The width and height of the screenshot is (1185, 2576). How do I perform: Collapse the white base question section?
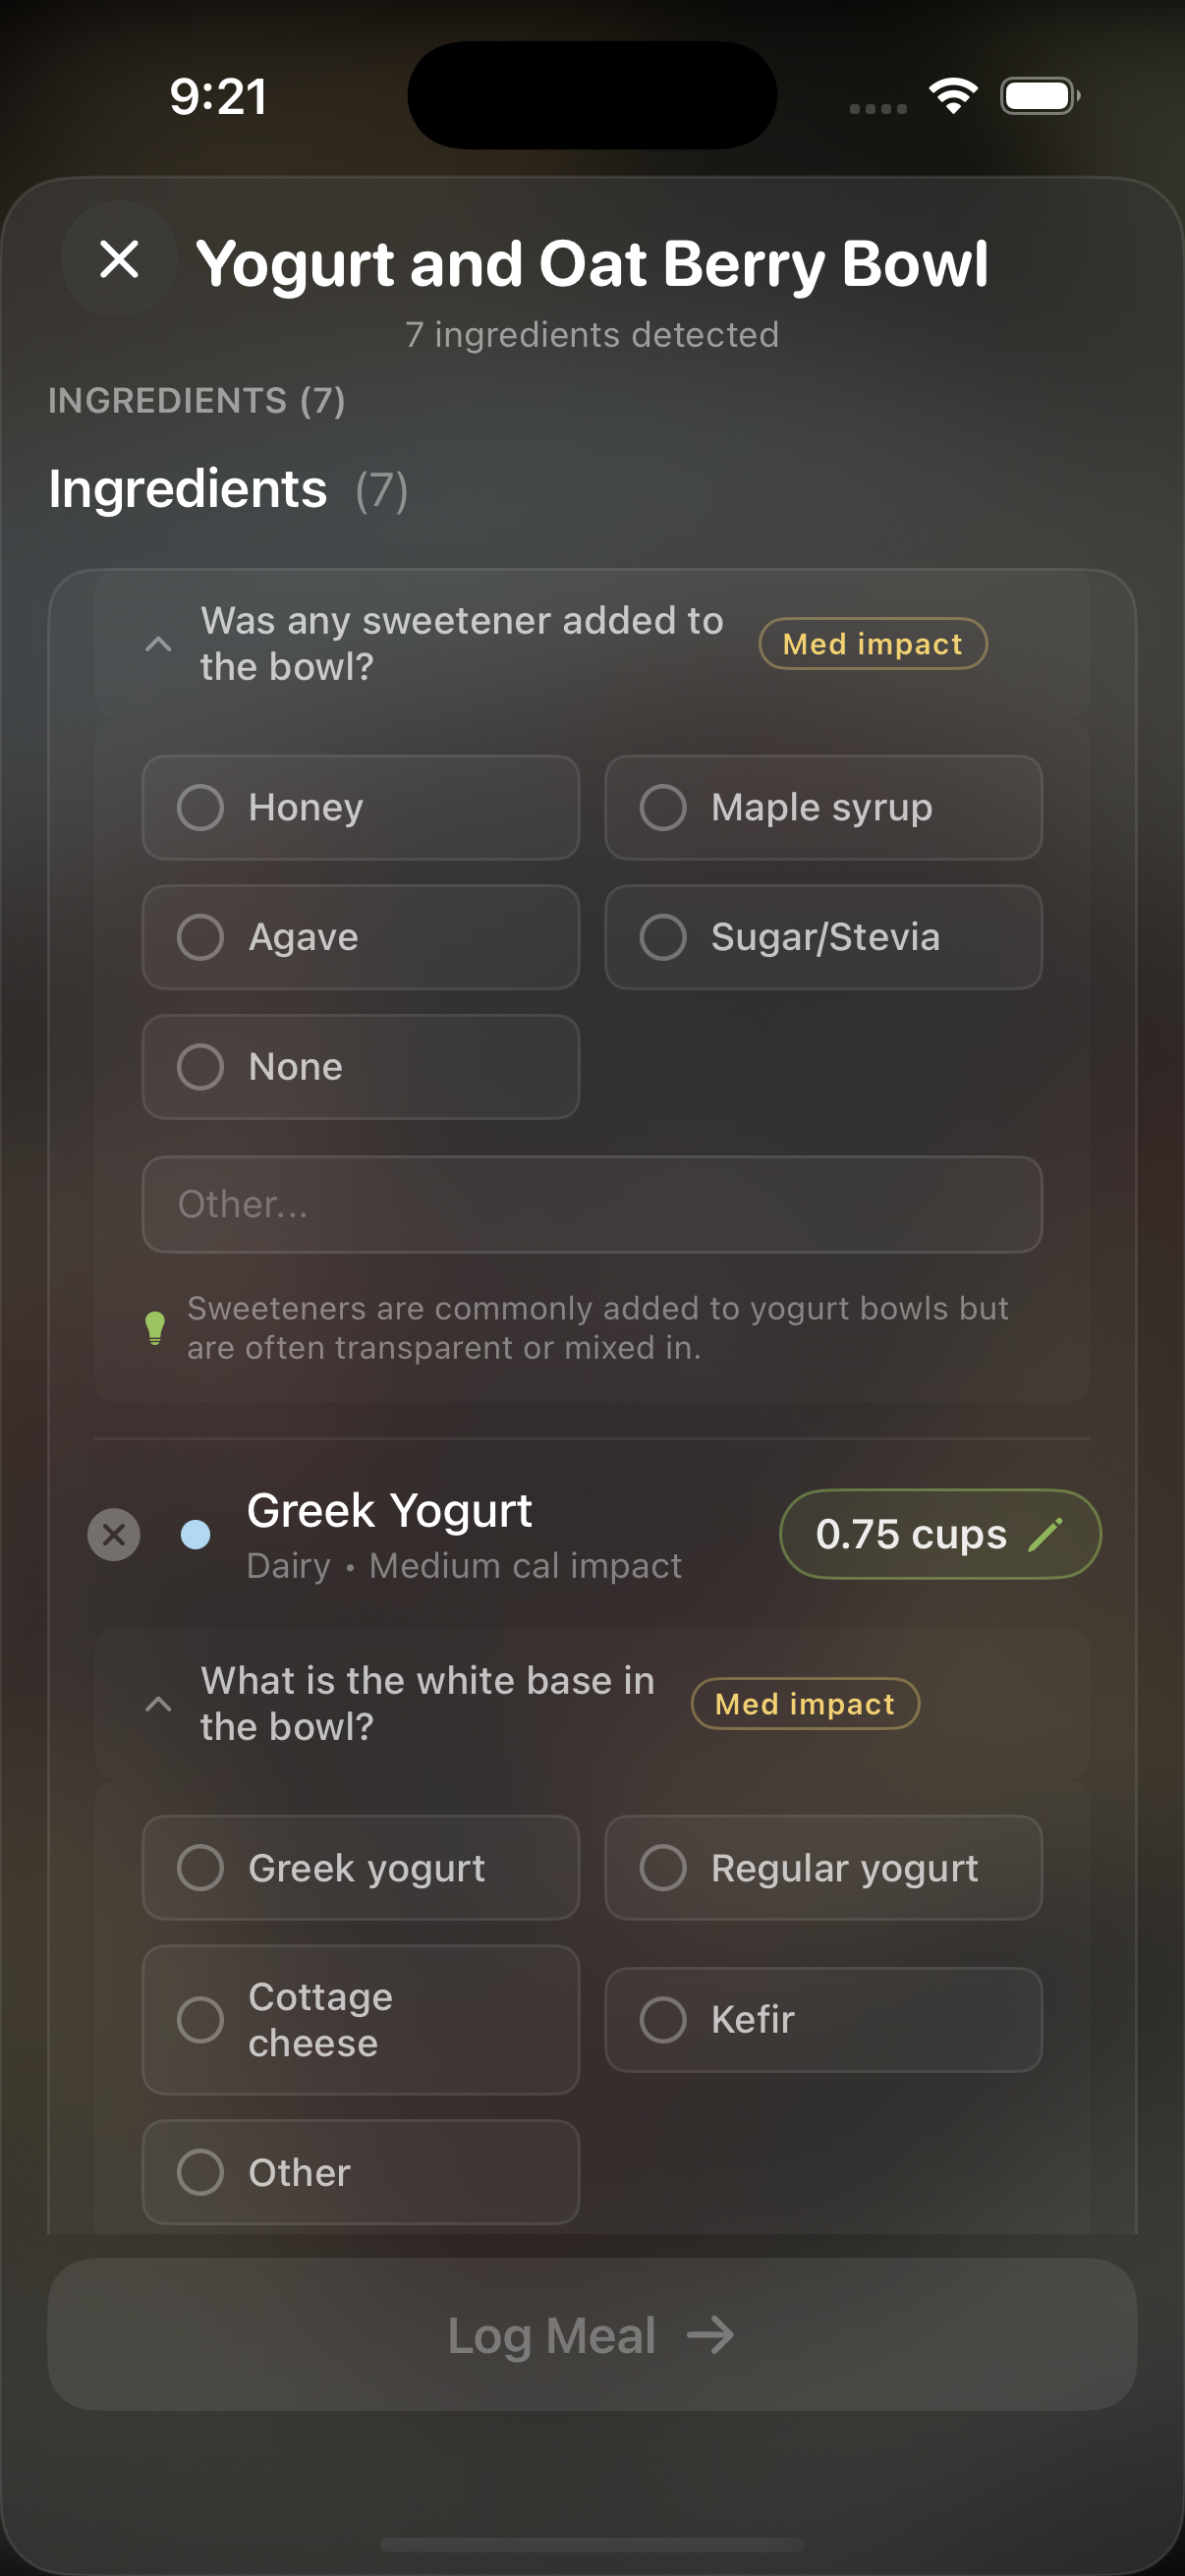click(x=158, y=1703)
